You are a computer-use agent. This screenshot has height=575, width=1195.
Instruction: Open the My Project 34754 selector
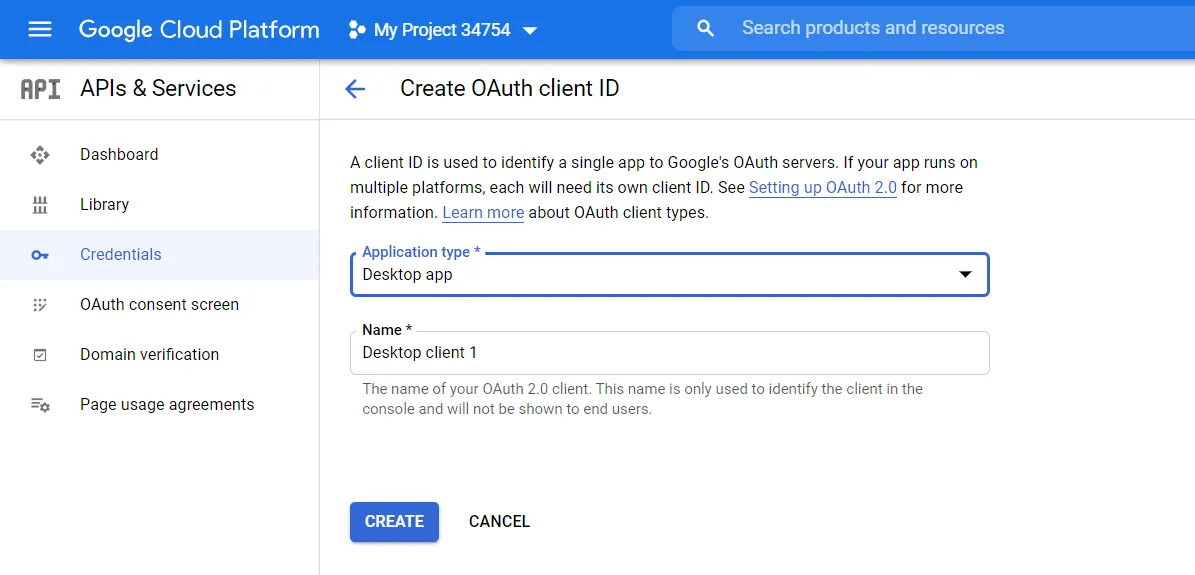[443, 31]
